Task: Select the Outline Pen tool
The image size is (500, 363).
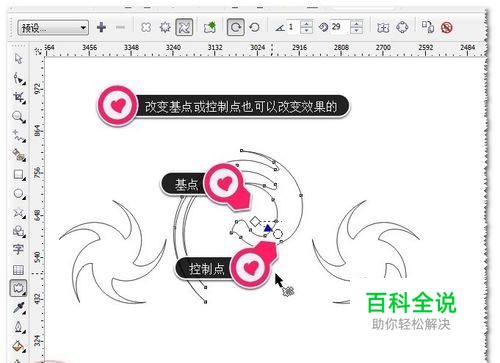Action: [19, 327]
